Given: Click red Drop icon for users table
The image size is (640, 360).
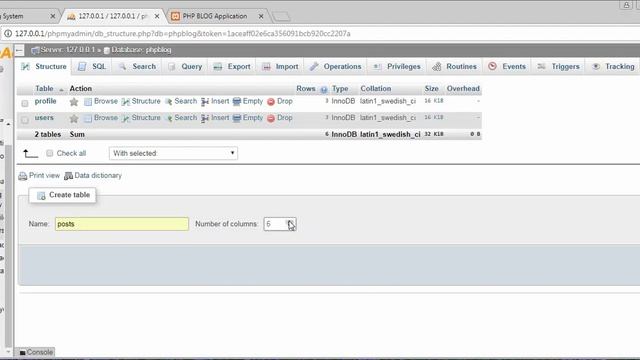Looking at the screenshot, I should [271, 118].
